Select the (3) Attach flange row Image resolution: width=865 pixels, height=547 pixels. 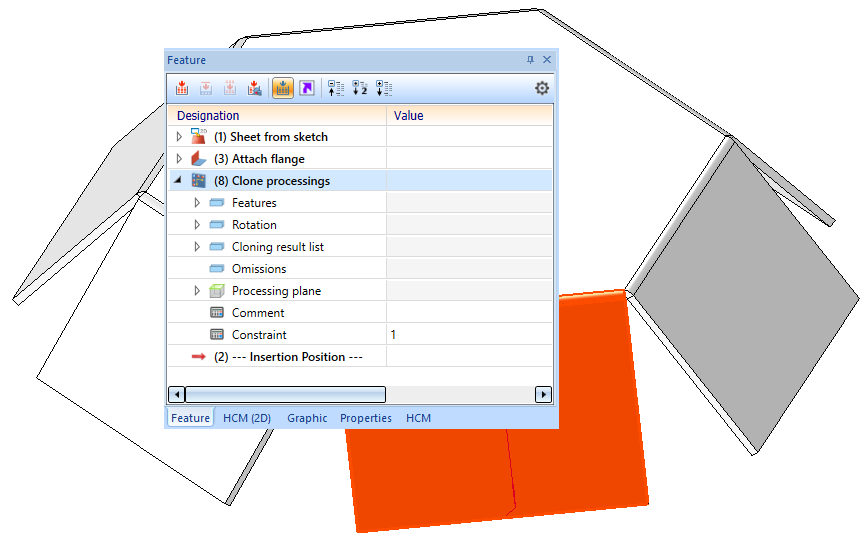360,158
